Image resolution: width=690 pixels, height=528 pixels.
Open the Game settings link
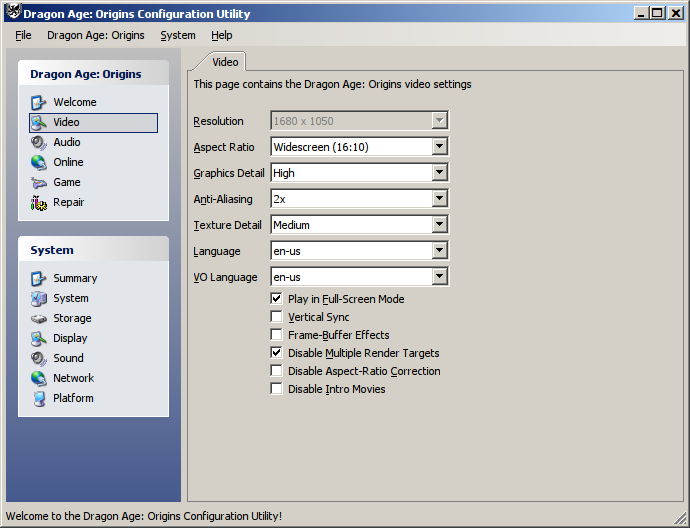click(x=67, y=182)
